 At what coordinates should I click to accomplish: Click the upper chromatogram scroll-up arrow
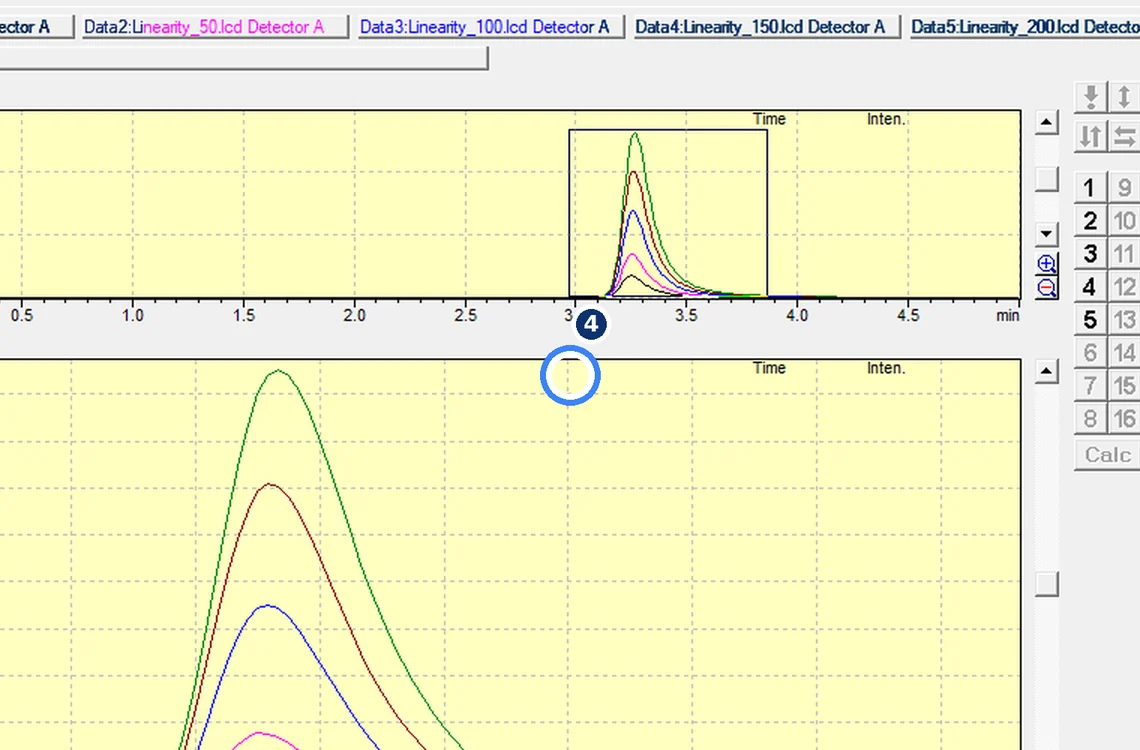click(x=1046, y=121)
